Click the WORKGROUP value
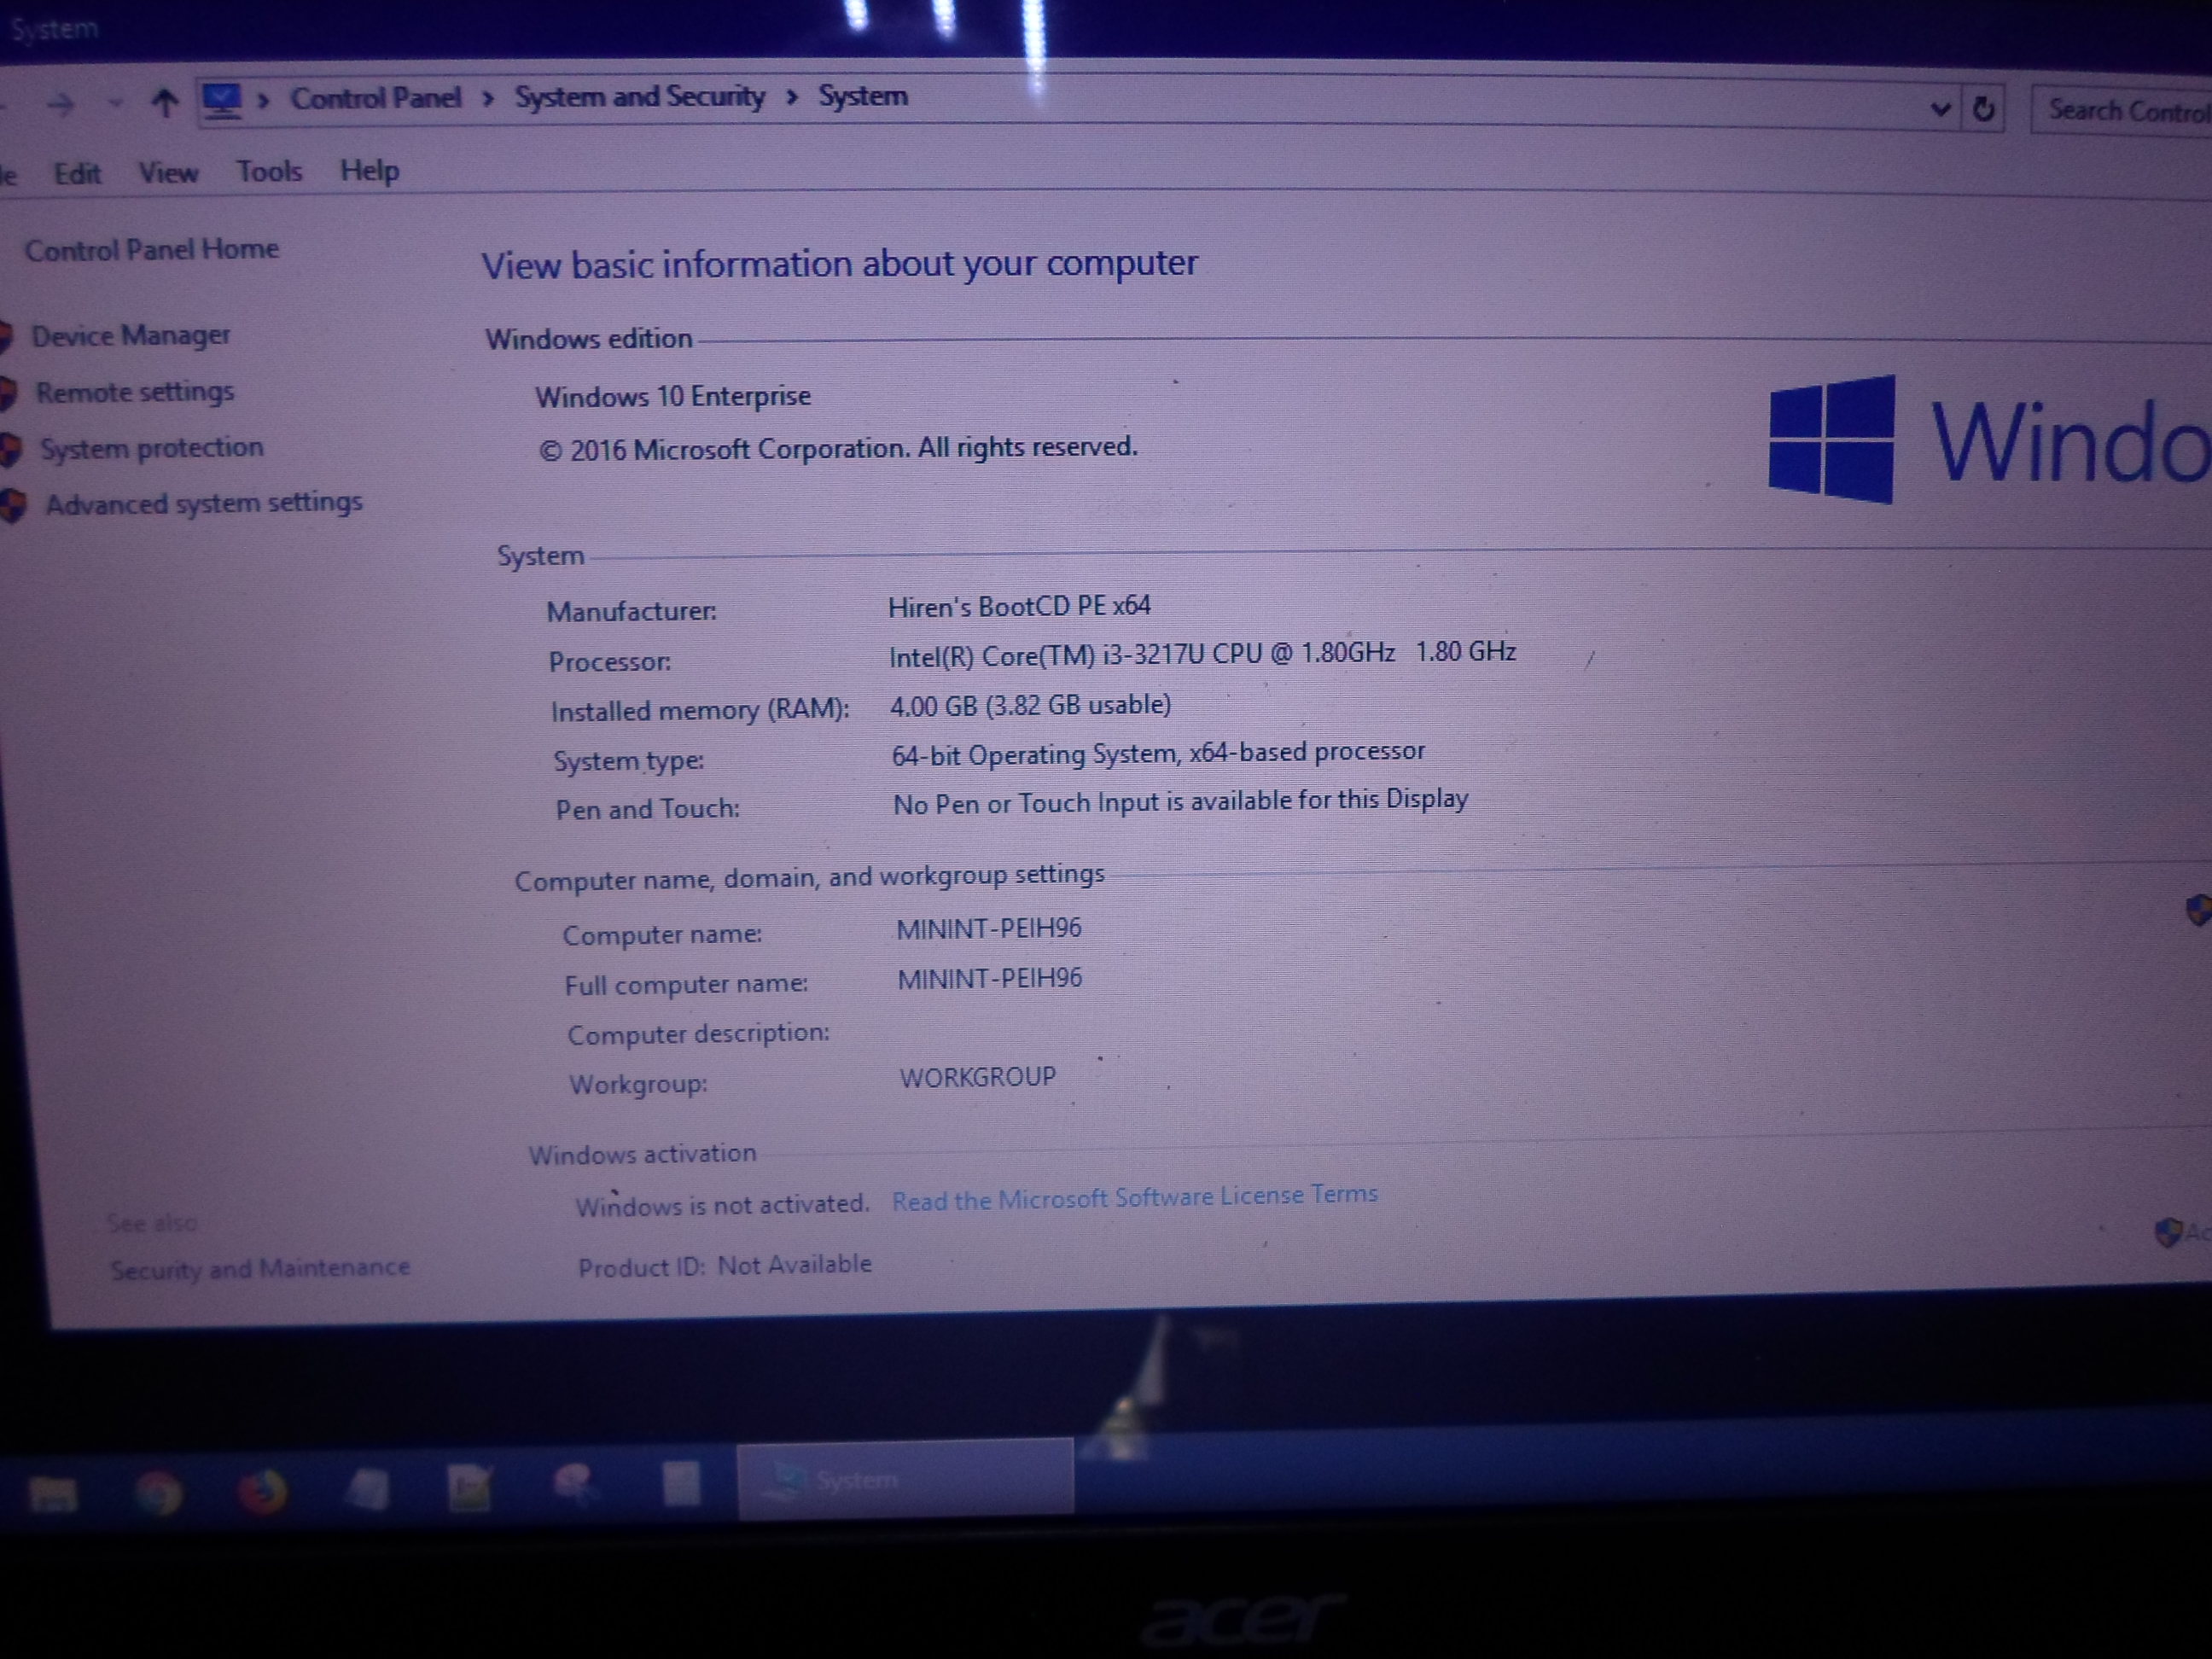2212x1659 pixels. [978, 1077]
